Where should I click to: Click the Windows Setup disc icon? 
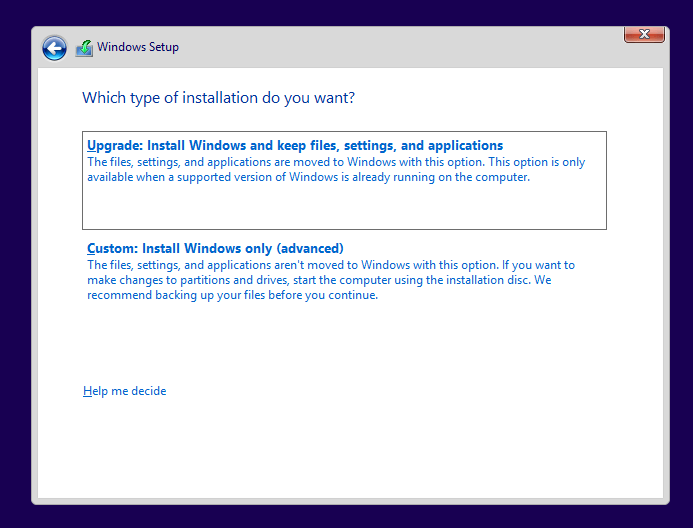point(84,47)
